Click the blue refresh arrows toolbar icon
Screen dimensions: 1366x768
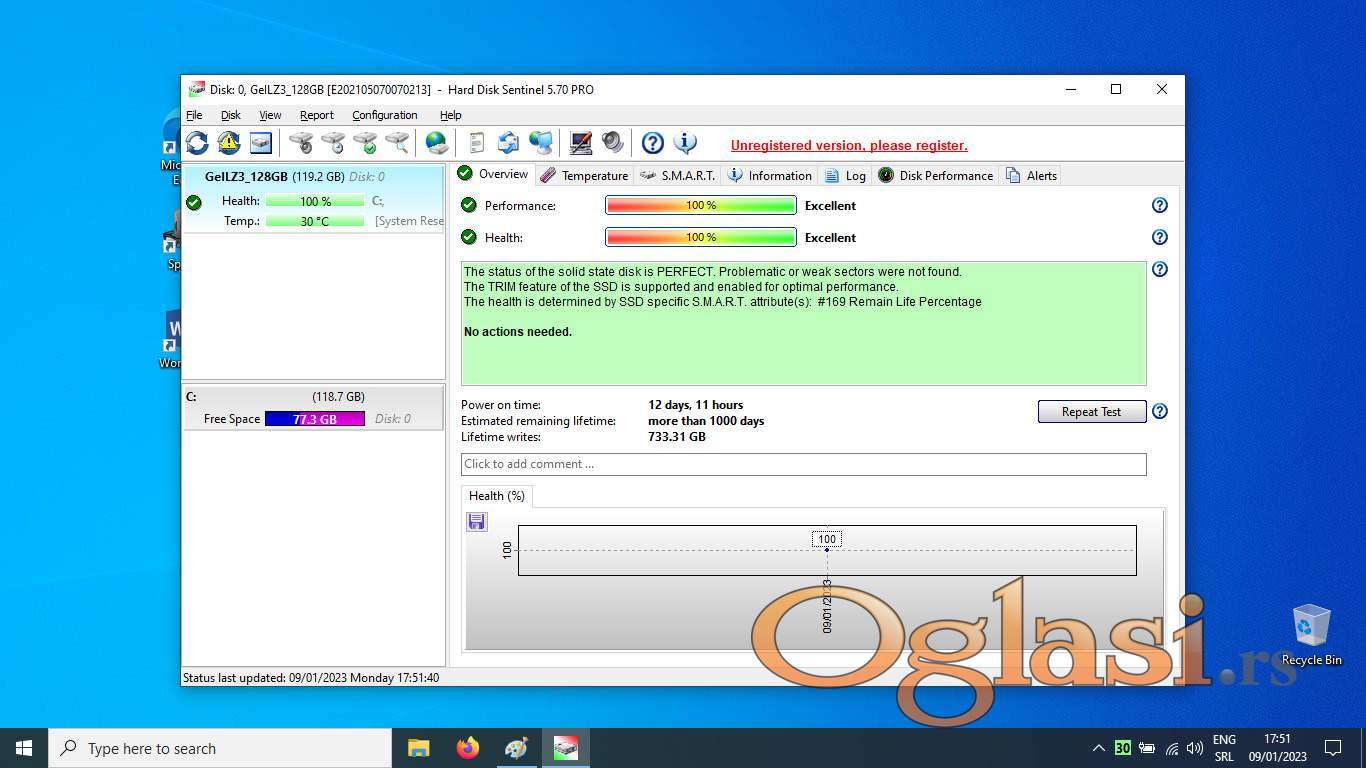coord(197,143)
